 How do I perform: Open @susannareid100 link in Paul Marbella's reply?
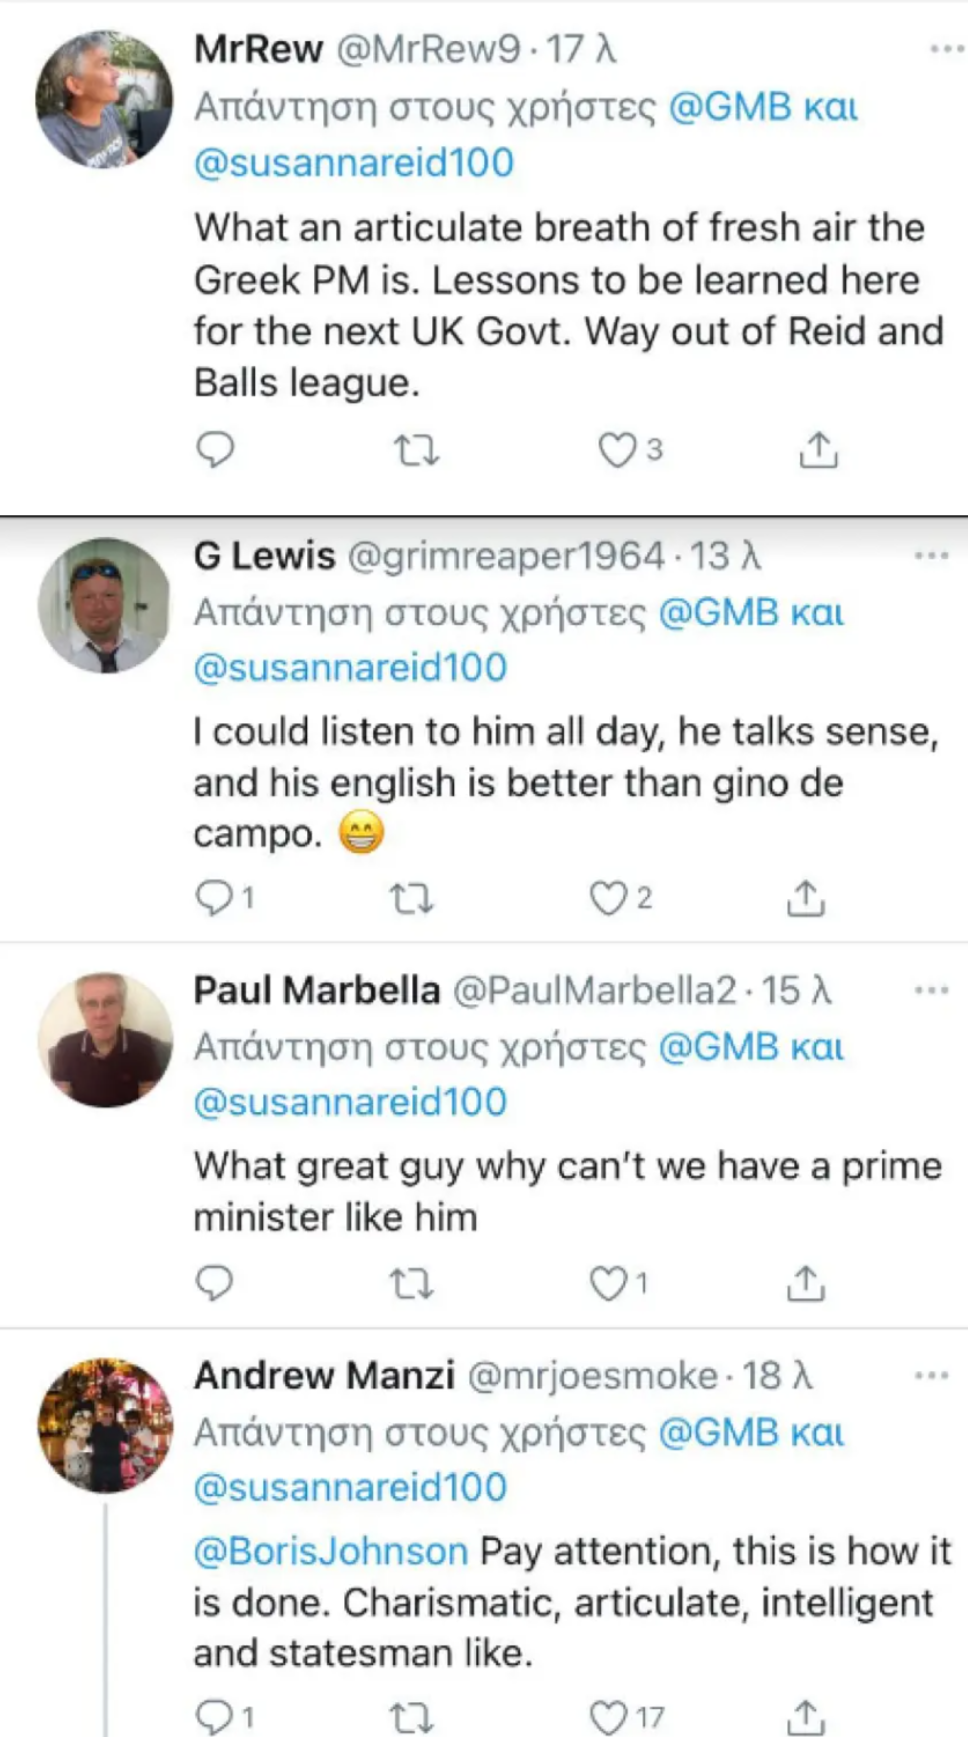click(x=350, y=1102)
